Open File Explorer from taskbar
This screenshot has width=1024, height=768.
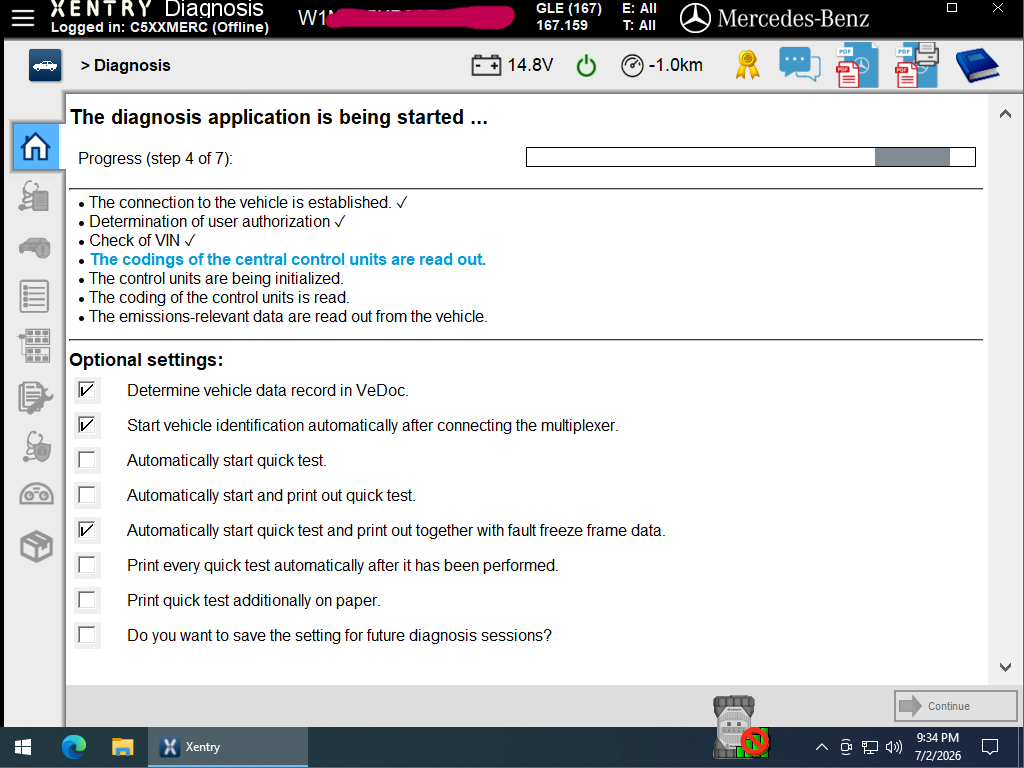(122, 746)
